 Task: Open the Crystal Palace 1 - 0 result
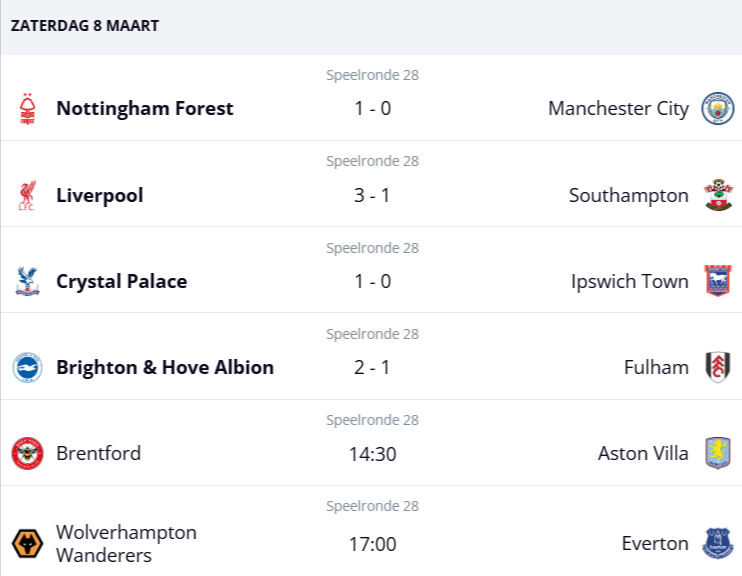[372, 281]
